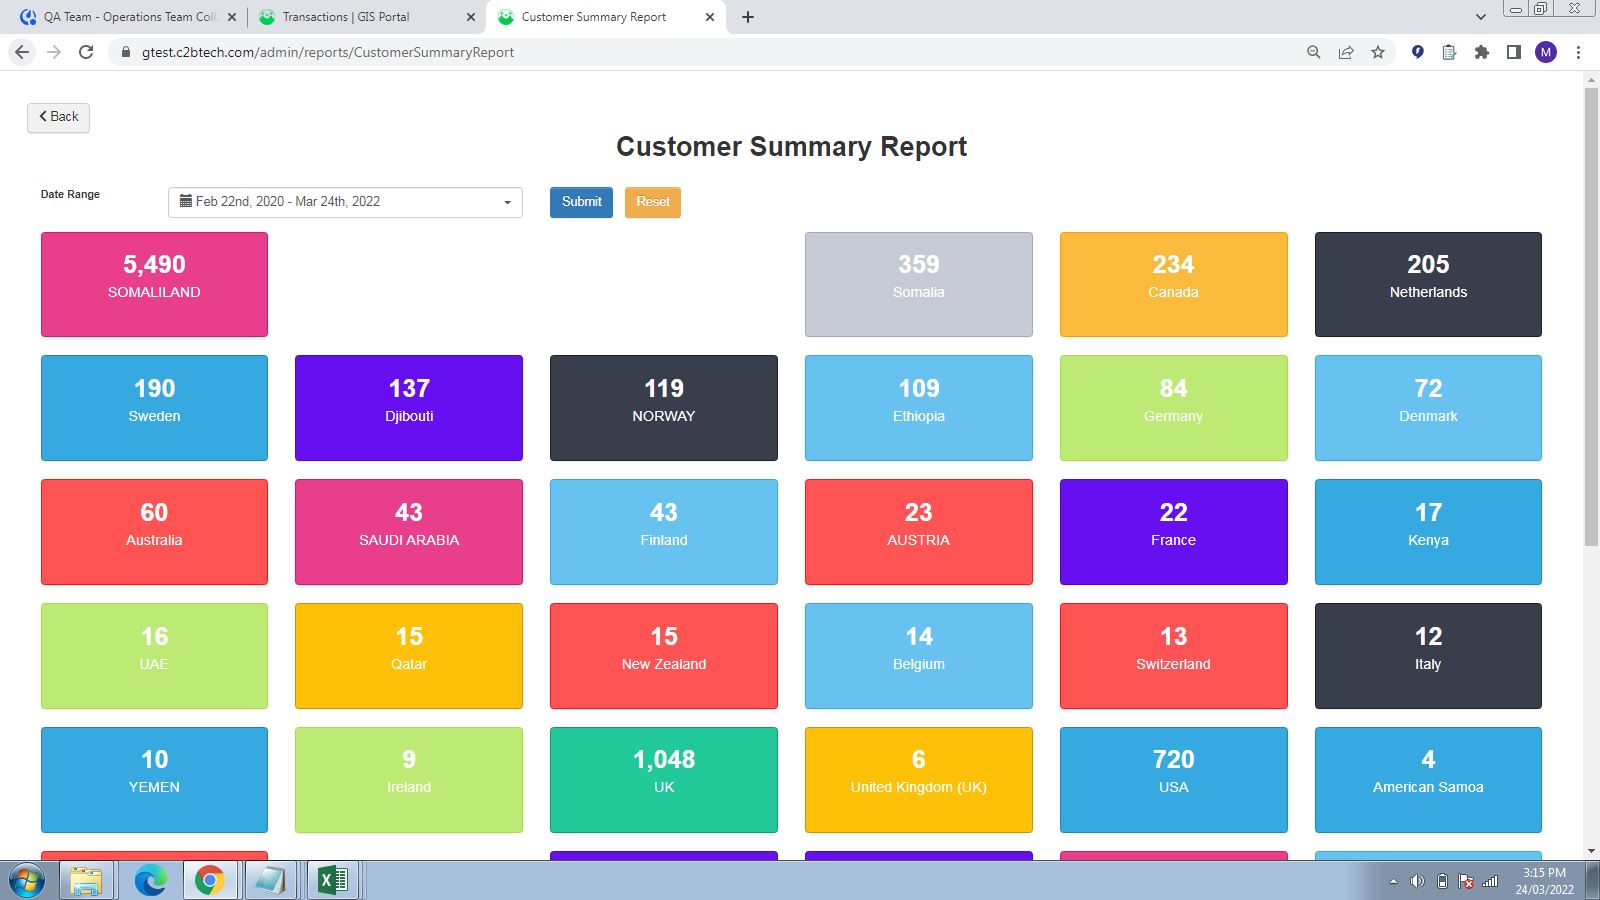Select the Finland 43 card

[664, 532]
